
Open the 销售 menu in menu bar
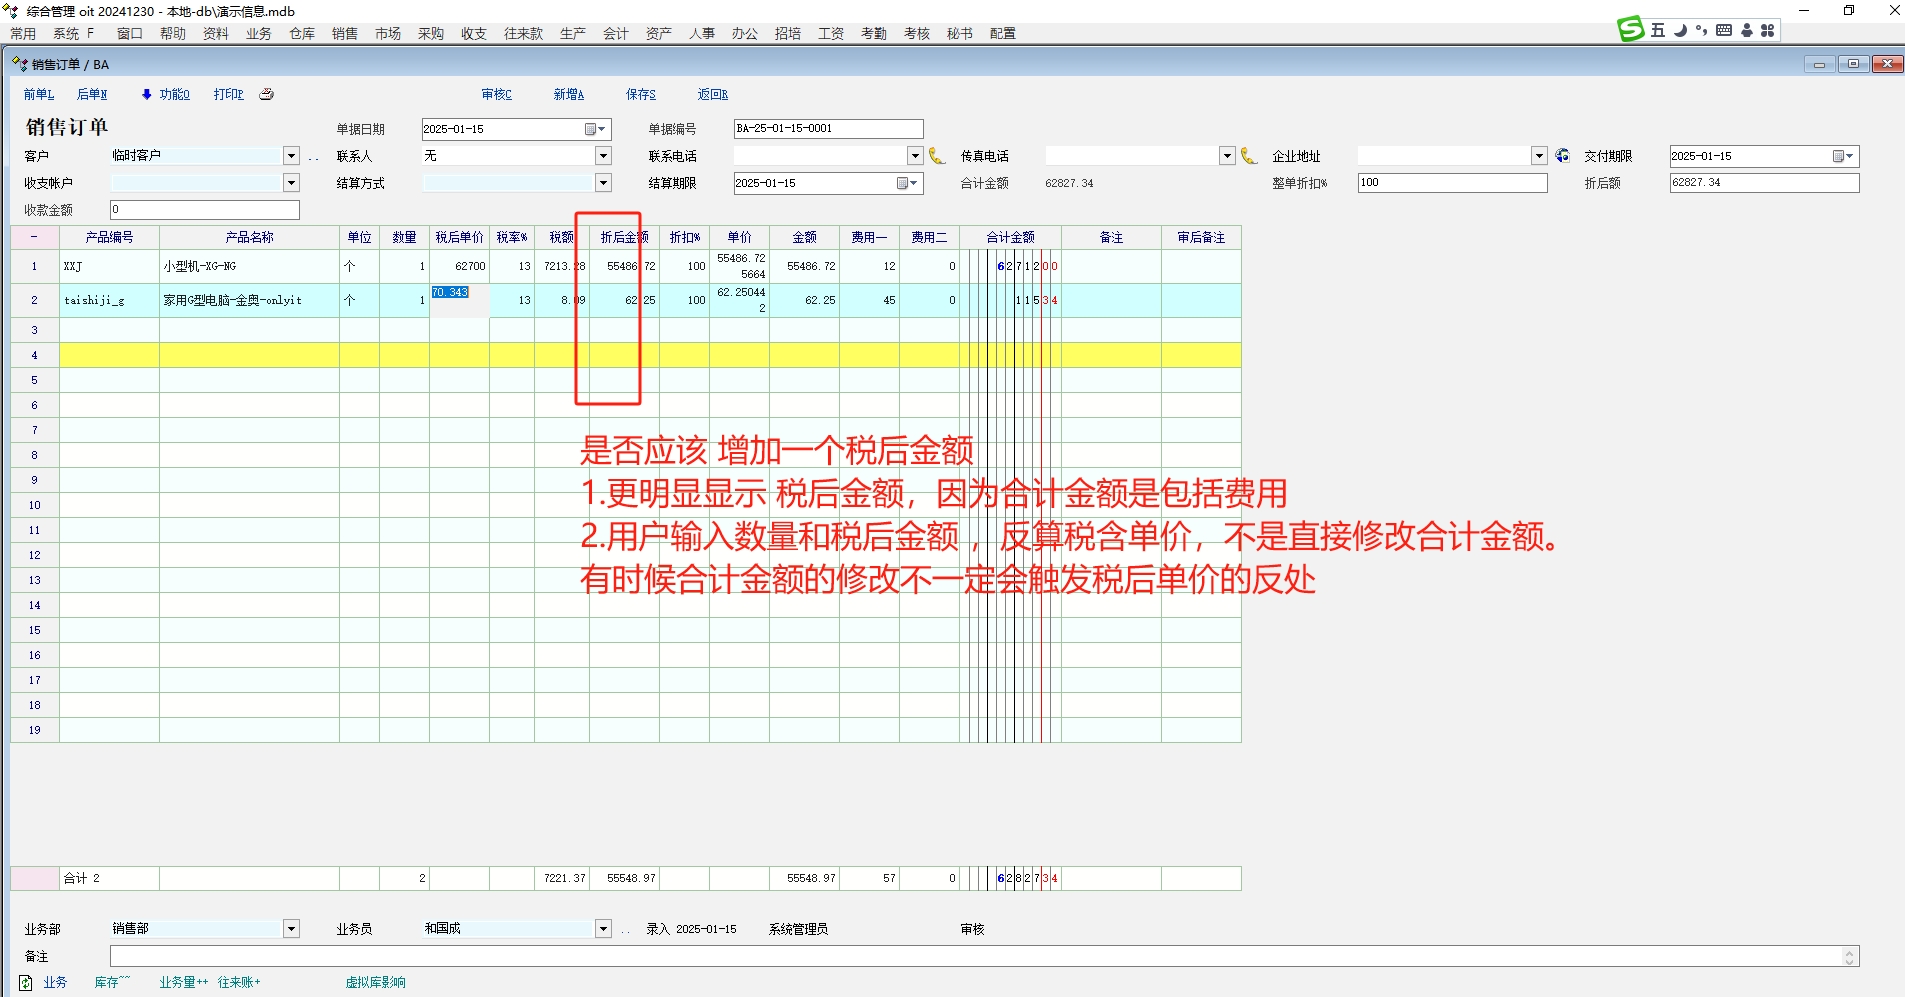345,33
